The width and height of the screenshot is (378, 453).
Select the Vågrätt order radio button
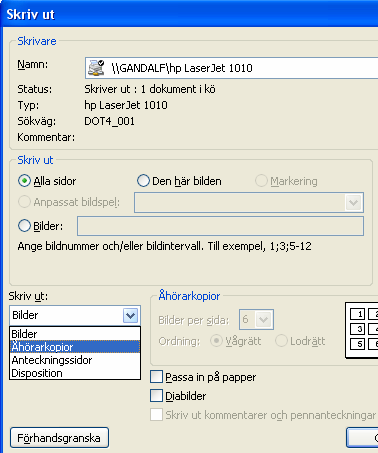216,341
